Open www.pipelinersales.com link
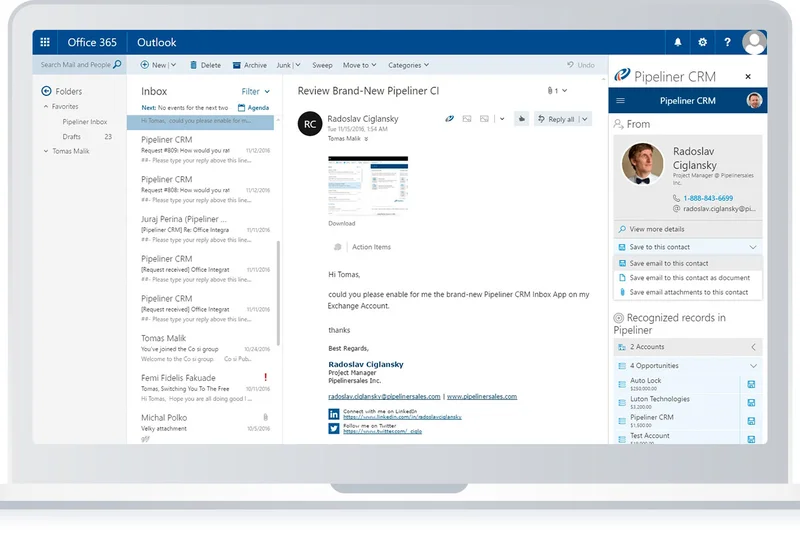The width and height of the screenshot is (800, 533). pyautogui.click(x=482, y=396)
